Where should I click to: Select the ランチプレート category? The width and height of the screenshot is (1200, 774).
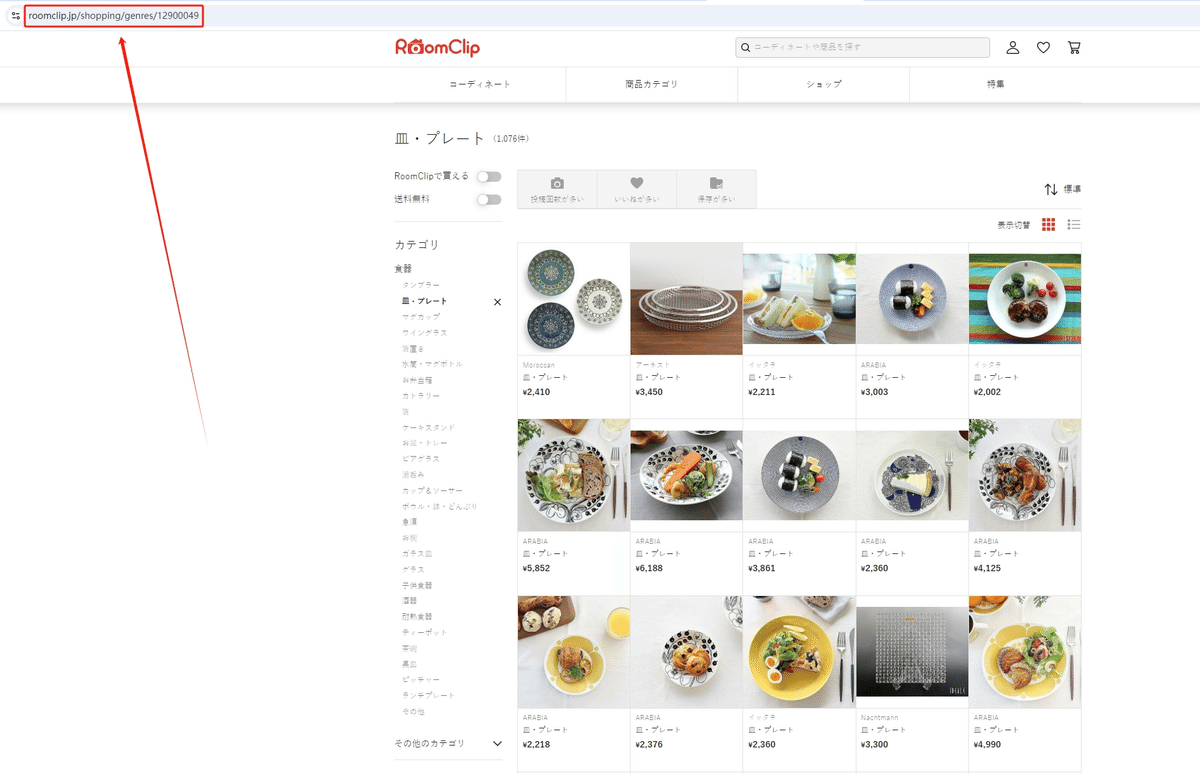pyautogui.click(x=429, y=696)
